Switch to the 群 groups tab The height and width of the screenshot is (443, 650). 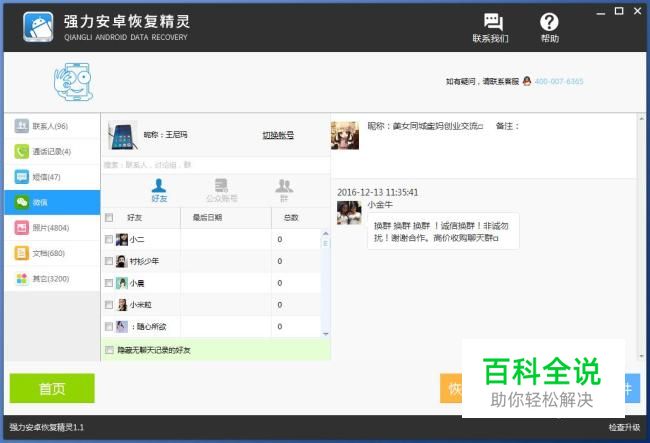[x=284, y=190]
